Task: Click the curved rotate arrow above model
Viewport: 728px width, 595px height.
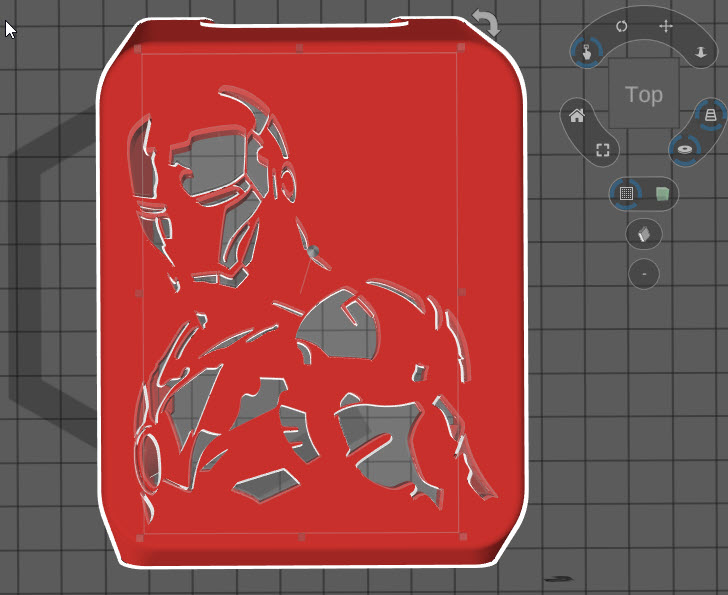Action: pyautogui.click(x=487, y=23)
